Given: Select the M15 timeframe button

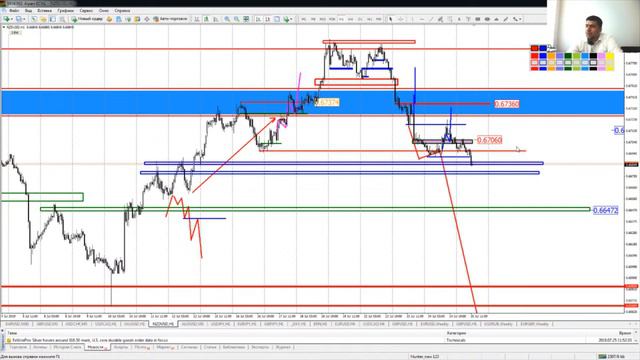Looking at the screenshot, I should click(323, 19).
